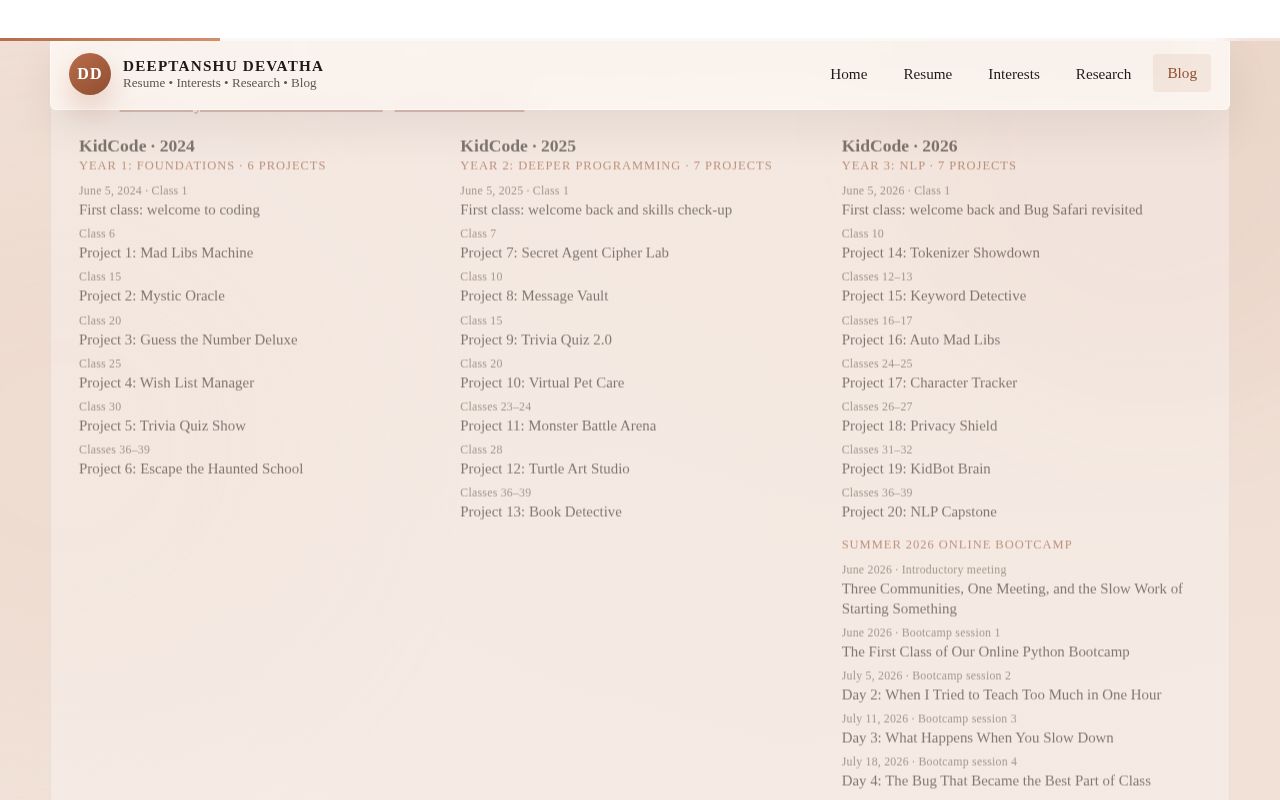View Project 12: Turtle Art Studio

coord(545,469)
